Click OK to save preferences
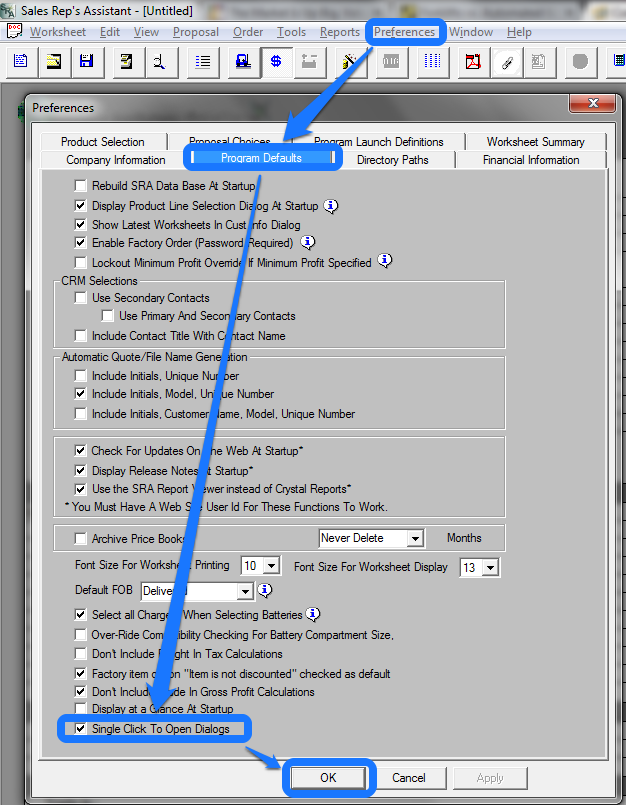The height and width of the screenshot is (805, 626). tap(328, 778)
